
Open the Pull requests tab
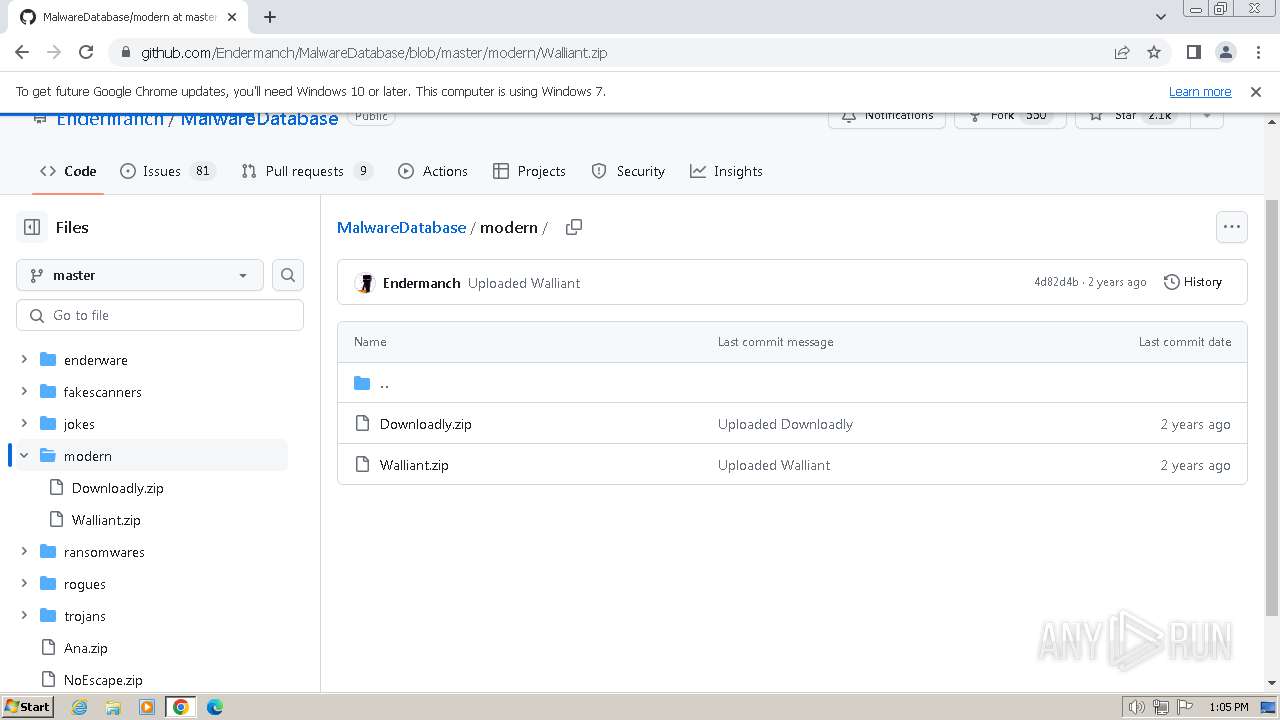(305, 171)
